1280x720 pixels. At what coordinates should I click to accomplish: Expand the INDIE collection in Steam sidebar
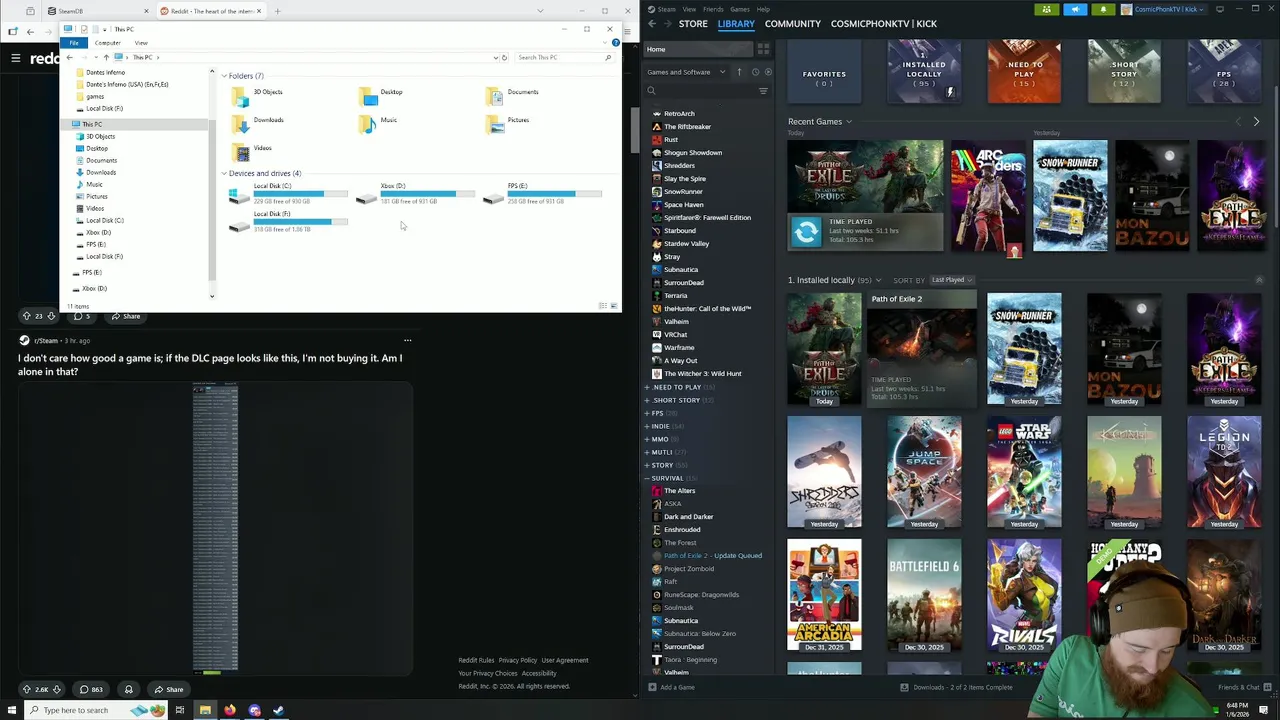click(647, 426)
